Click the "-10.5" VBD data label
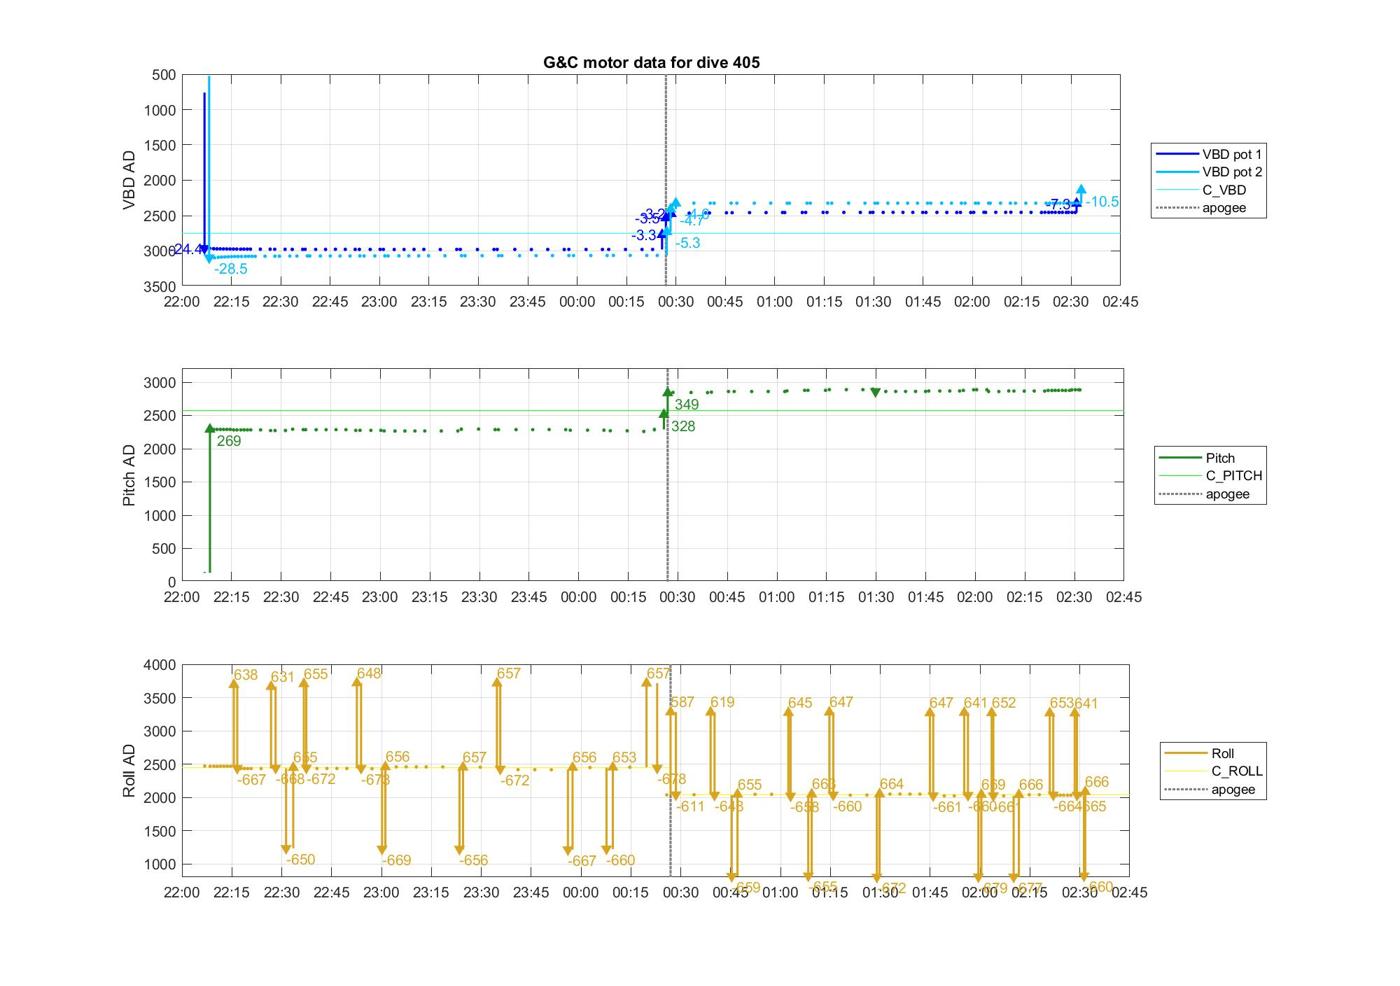Viewport: 1400px width, 986px height. coord(1103,202)
